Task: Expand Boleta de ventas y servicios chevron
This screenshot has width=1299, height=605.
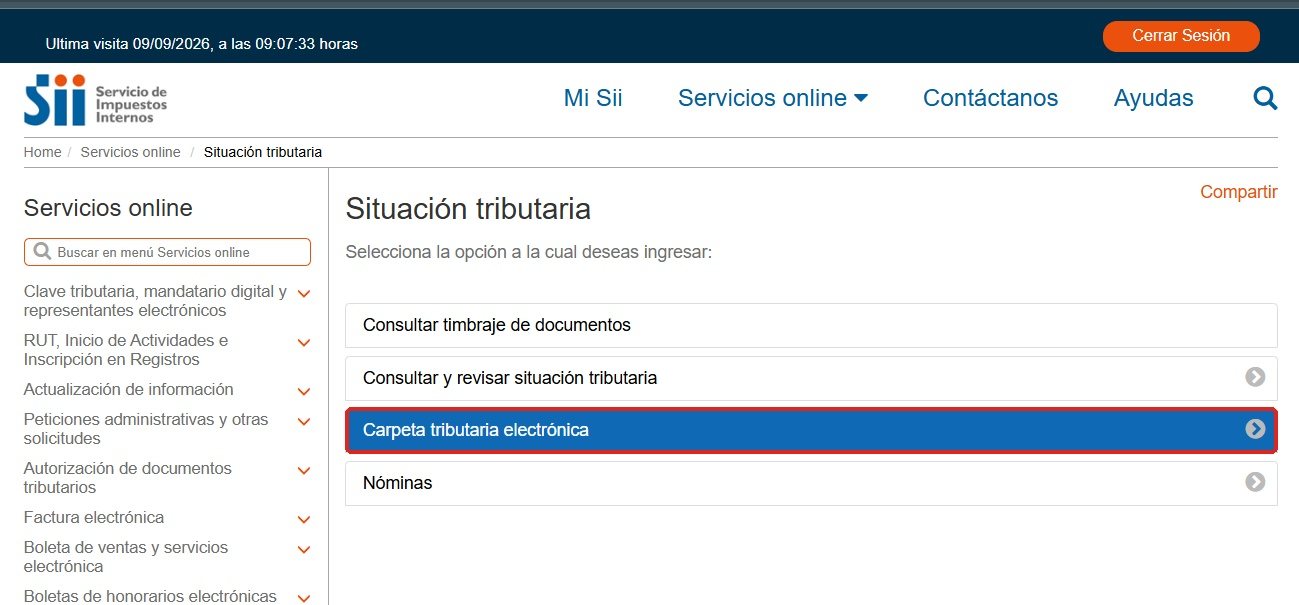Action: (304, 550)
